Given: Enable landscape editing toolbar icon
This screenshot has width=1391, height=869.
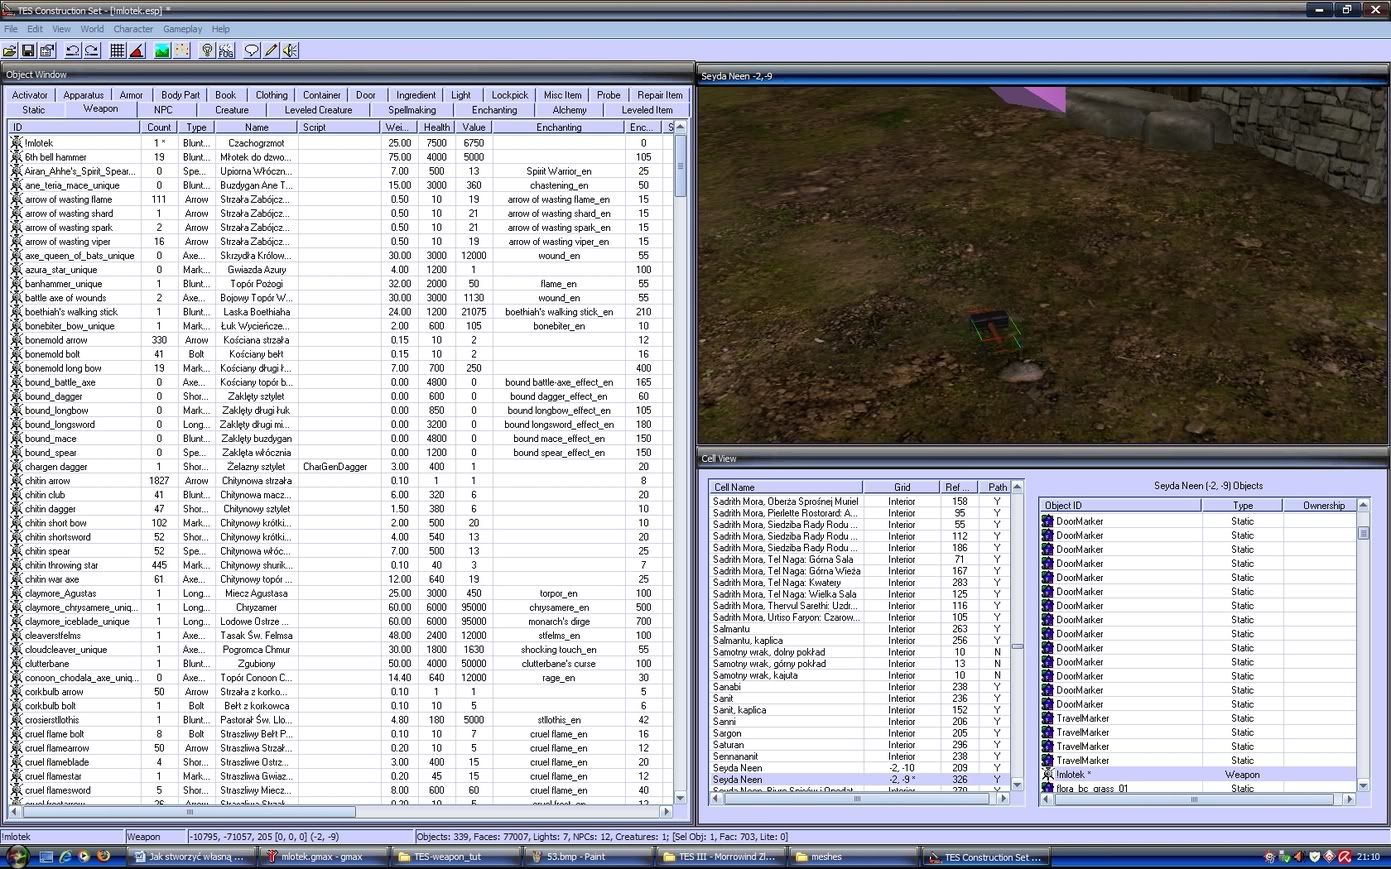Looking at the screenshot, I should 163,51.
